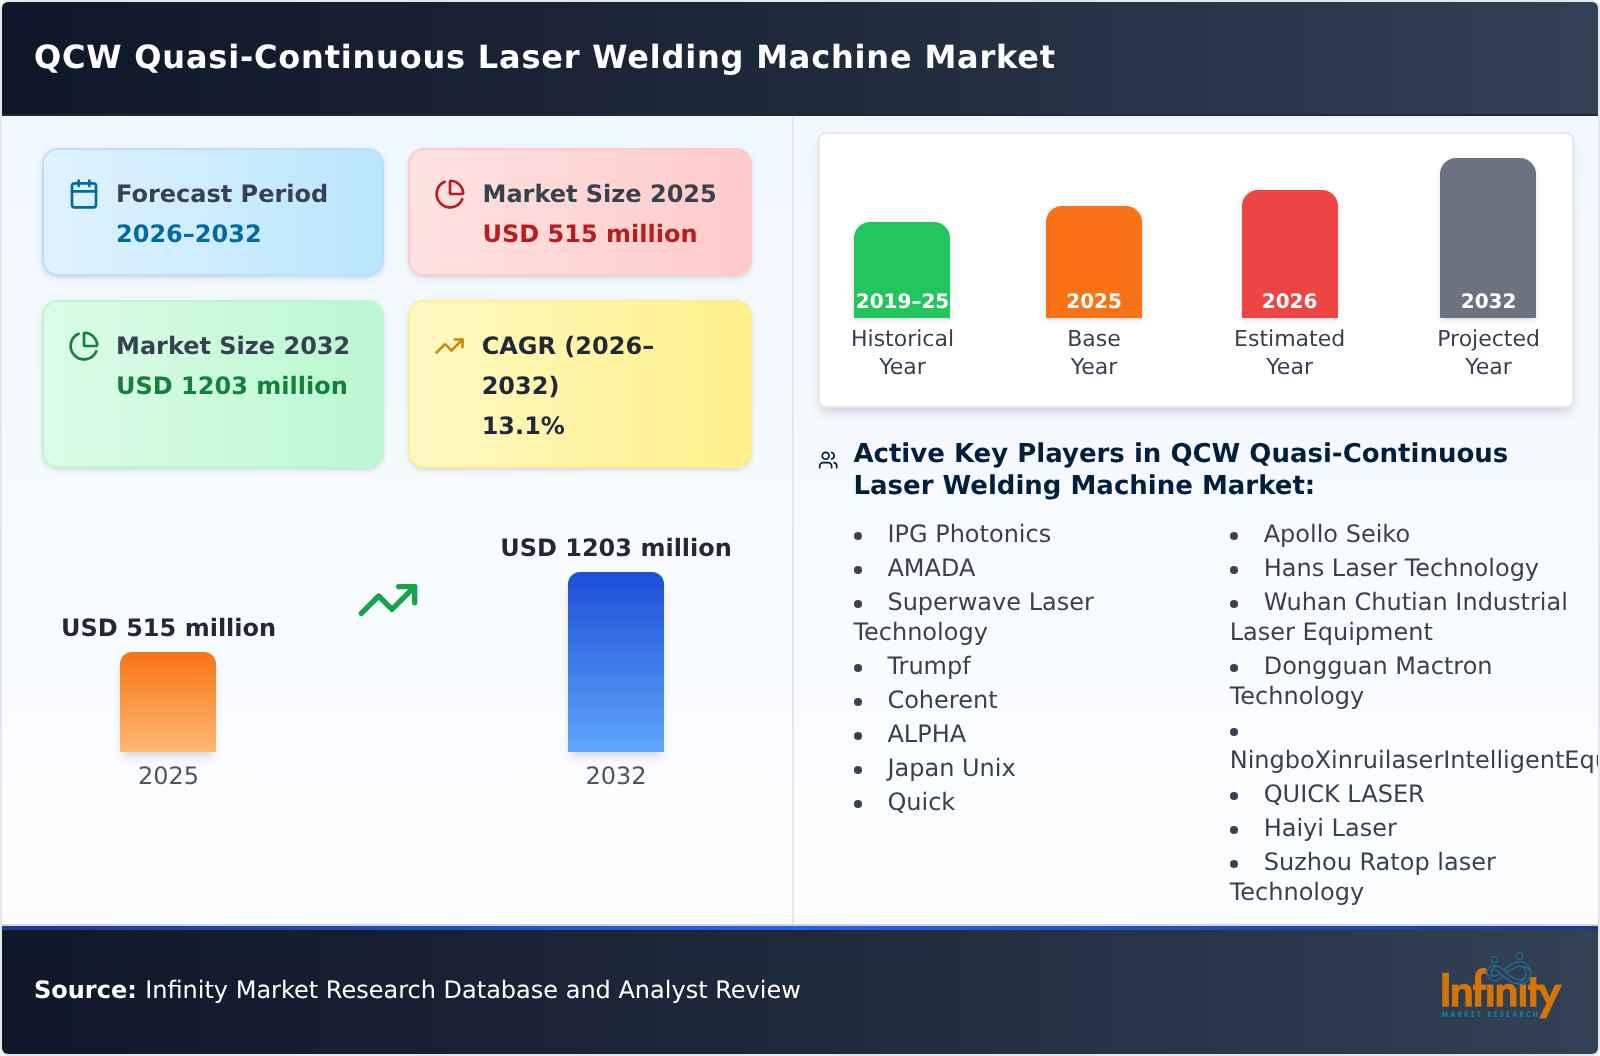This screenshot has height=1056, width=1600.
Task: Click the '2032' axis label under blue bar
Action: [616, 776]
